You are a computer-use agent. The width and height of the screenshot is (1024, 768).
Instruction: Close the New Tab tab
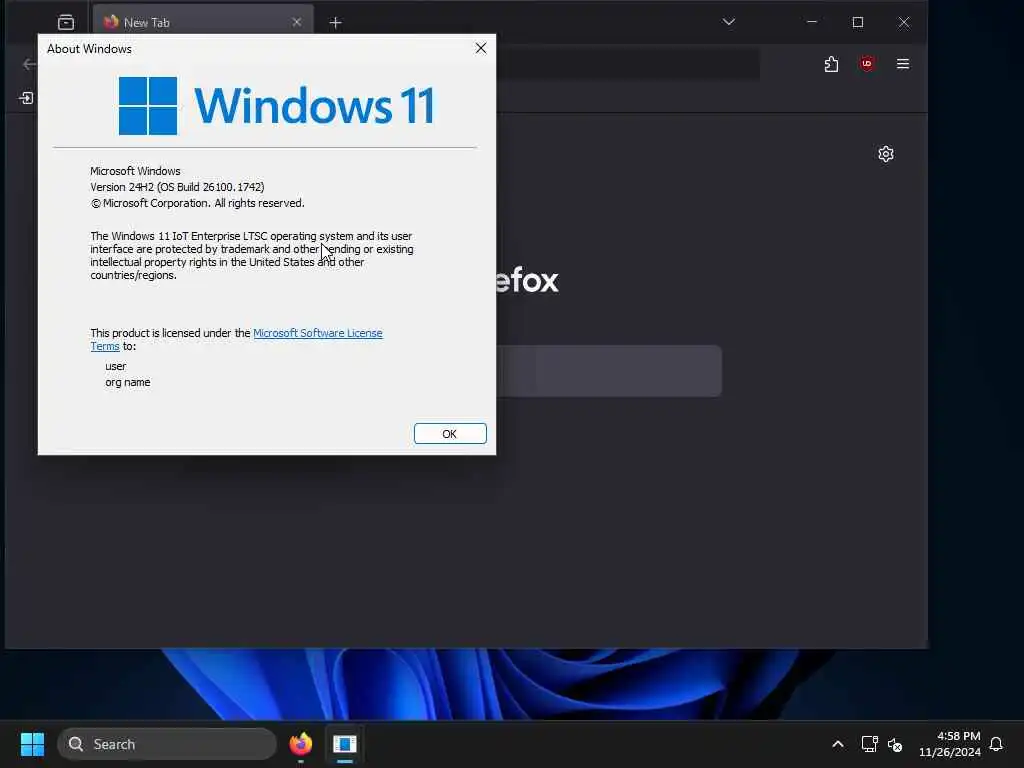tap(296, 22)
